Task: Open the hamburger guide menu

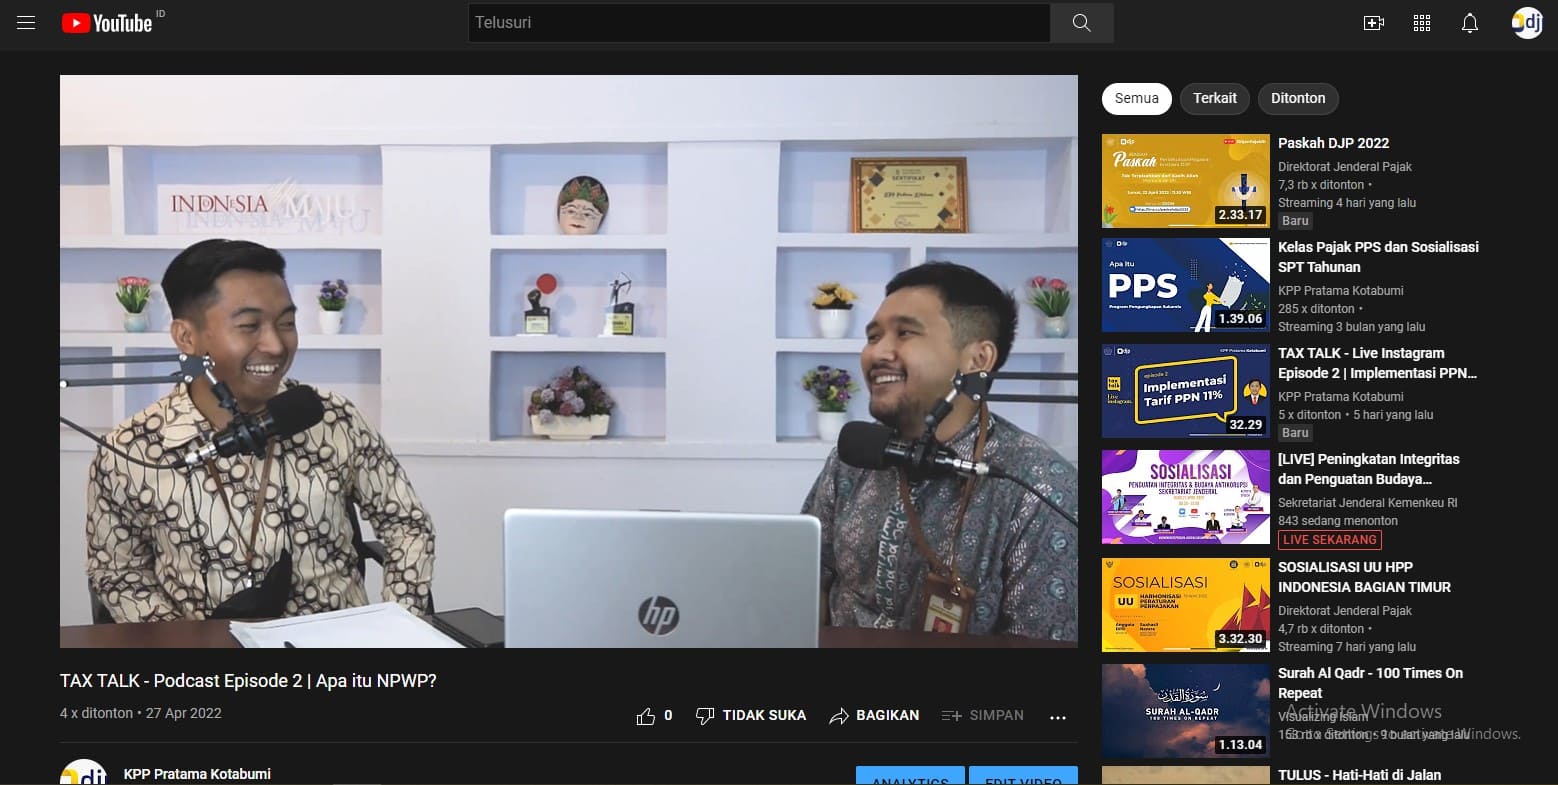Action: pos(26,22)
